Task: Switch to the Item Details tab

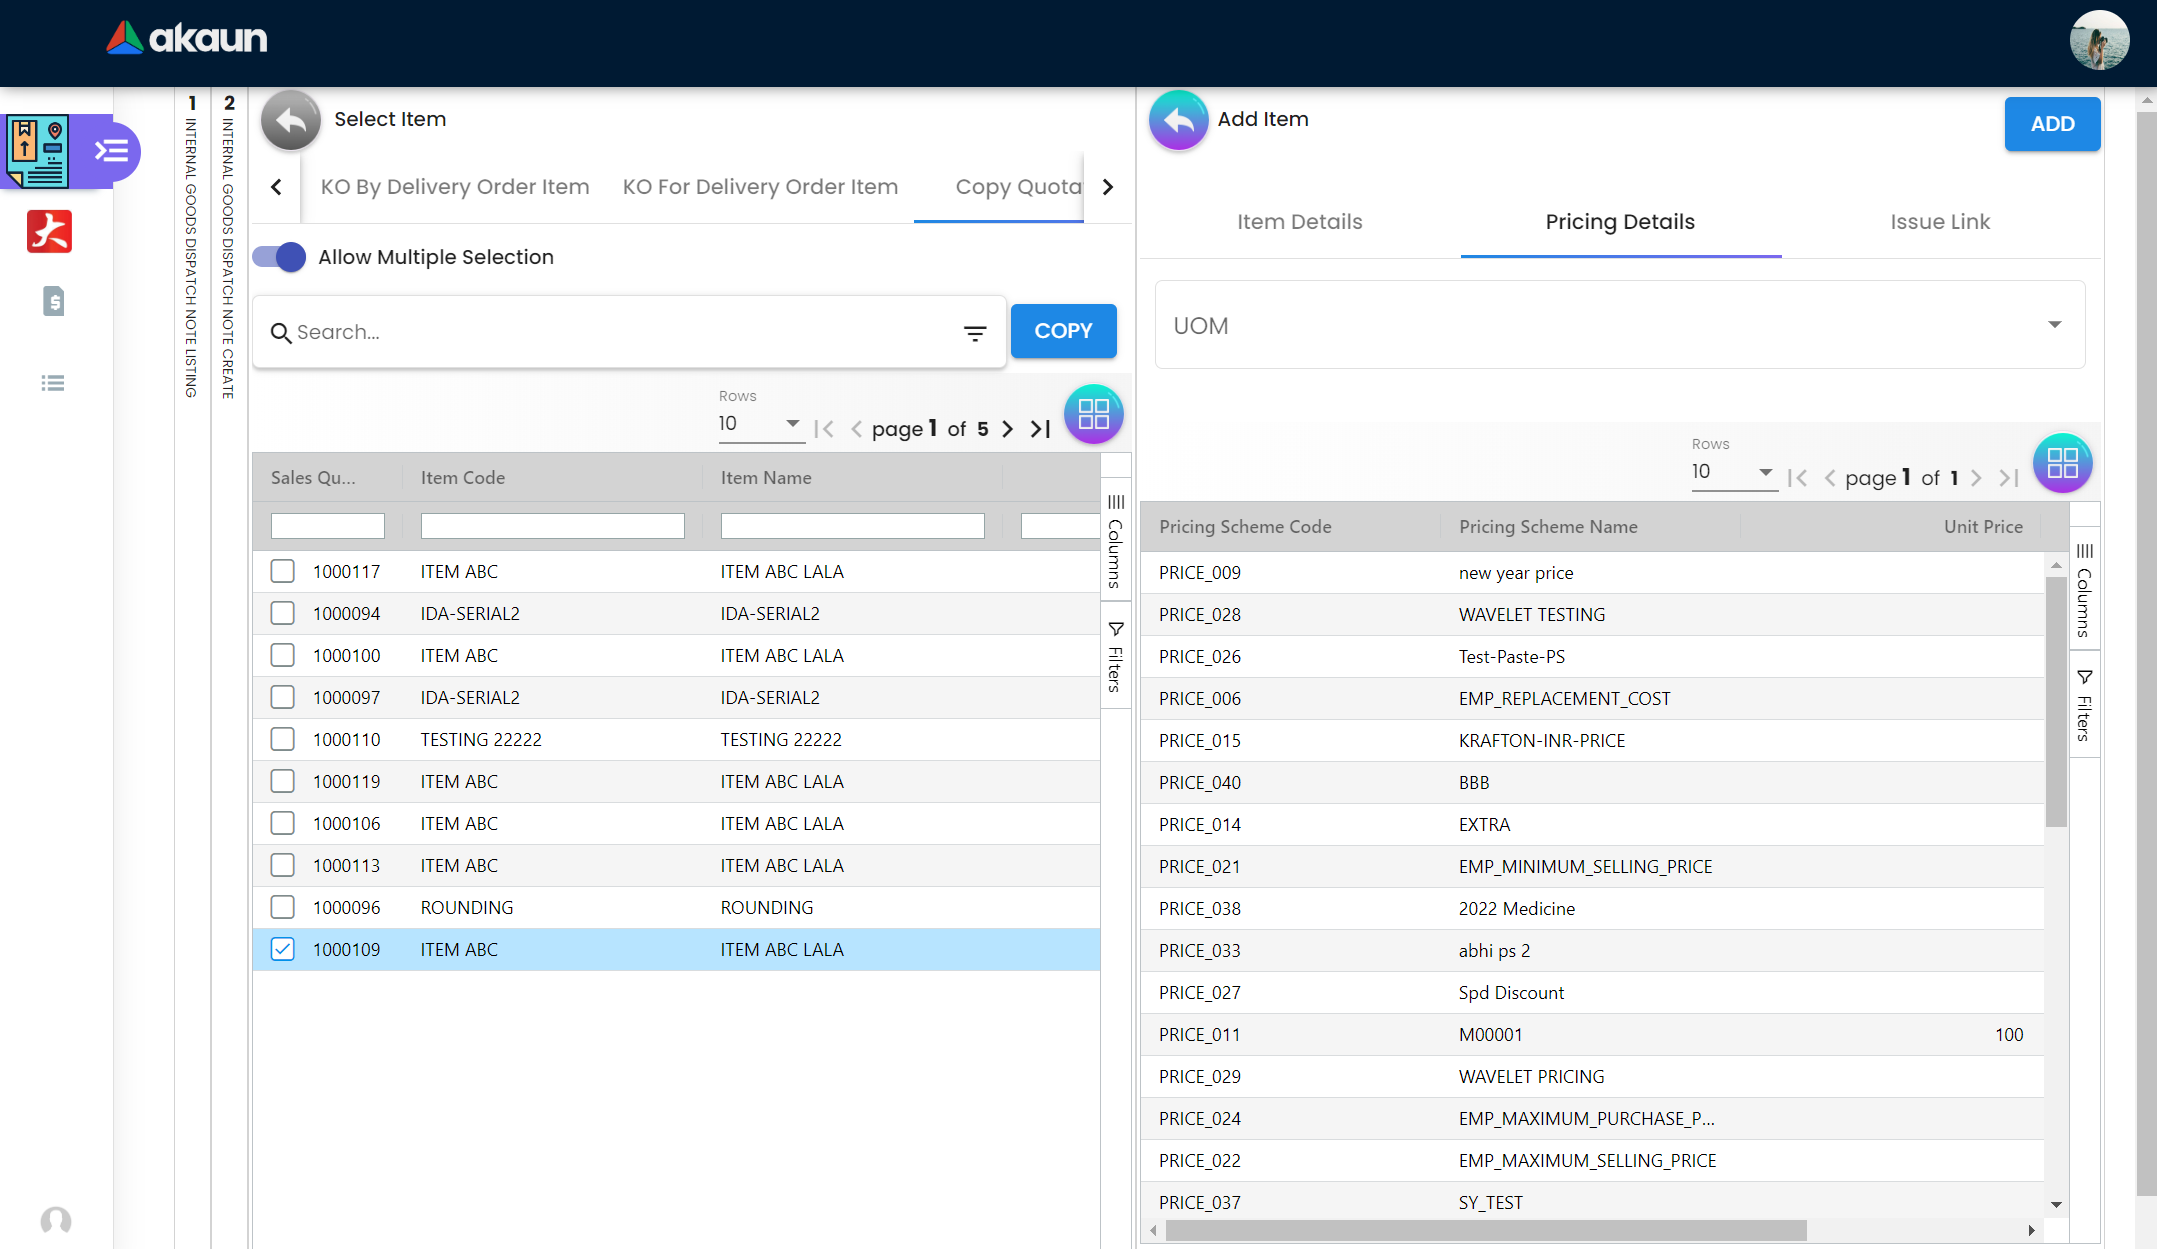Action: 1299,222
